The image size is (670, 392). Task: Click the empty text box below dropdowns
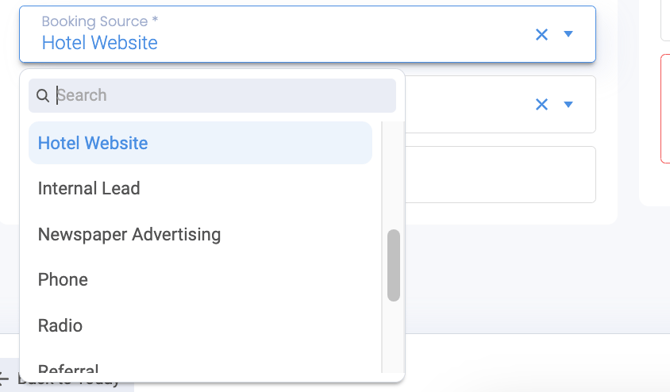click(x=500, y=174)
